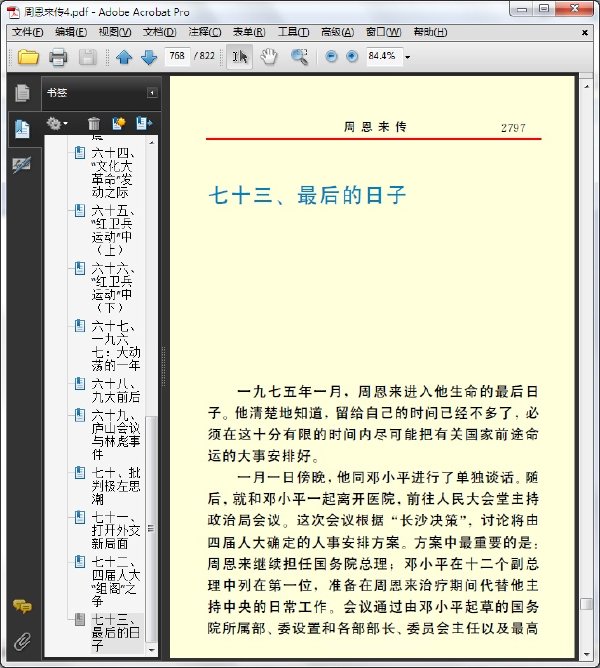Open the 高级(A) menu
Image resolution: width=600 pixels, height=668 pixels.
coord(338,32)
